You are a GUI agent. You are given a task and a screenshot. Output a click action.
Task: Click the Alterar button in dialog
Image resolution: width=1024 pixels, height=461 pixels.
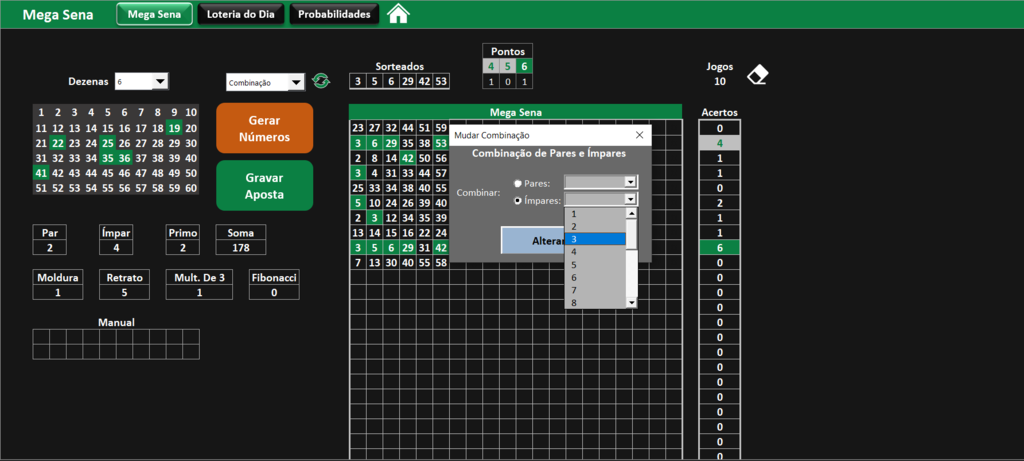tap(533, 240)
